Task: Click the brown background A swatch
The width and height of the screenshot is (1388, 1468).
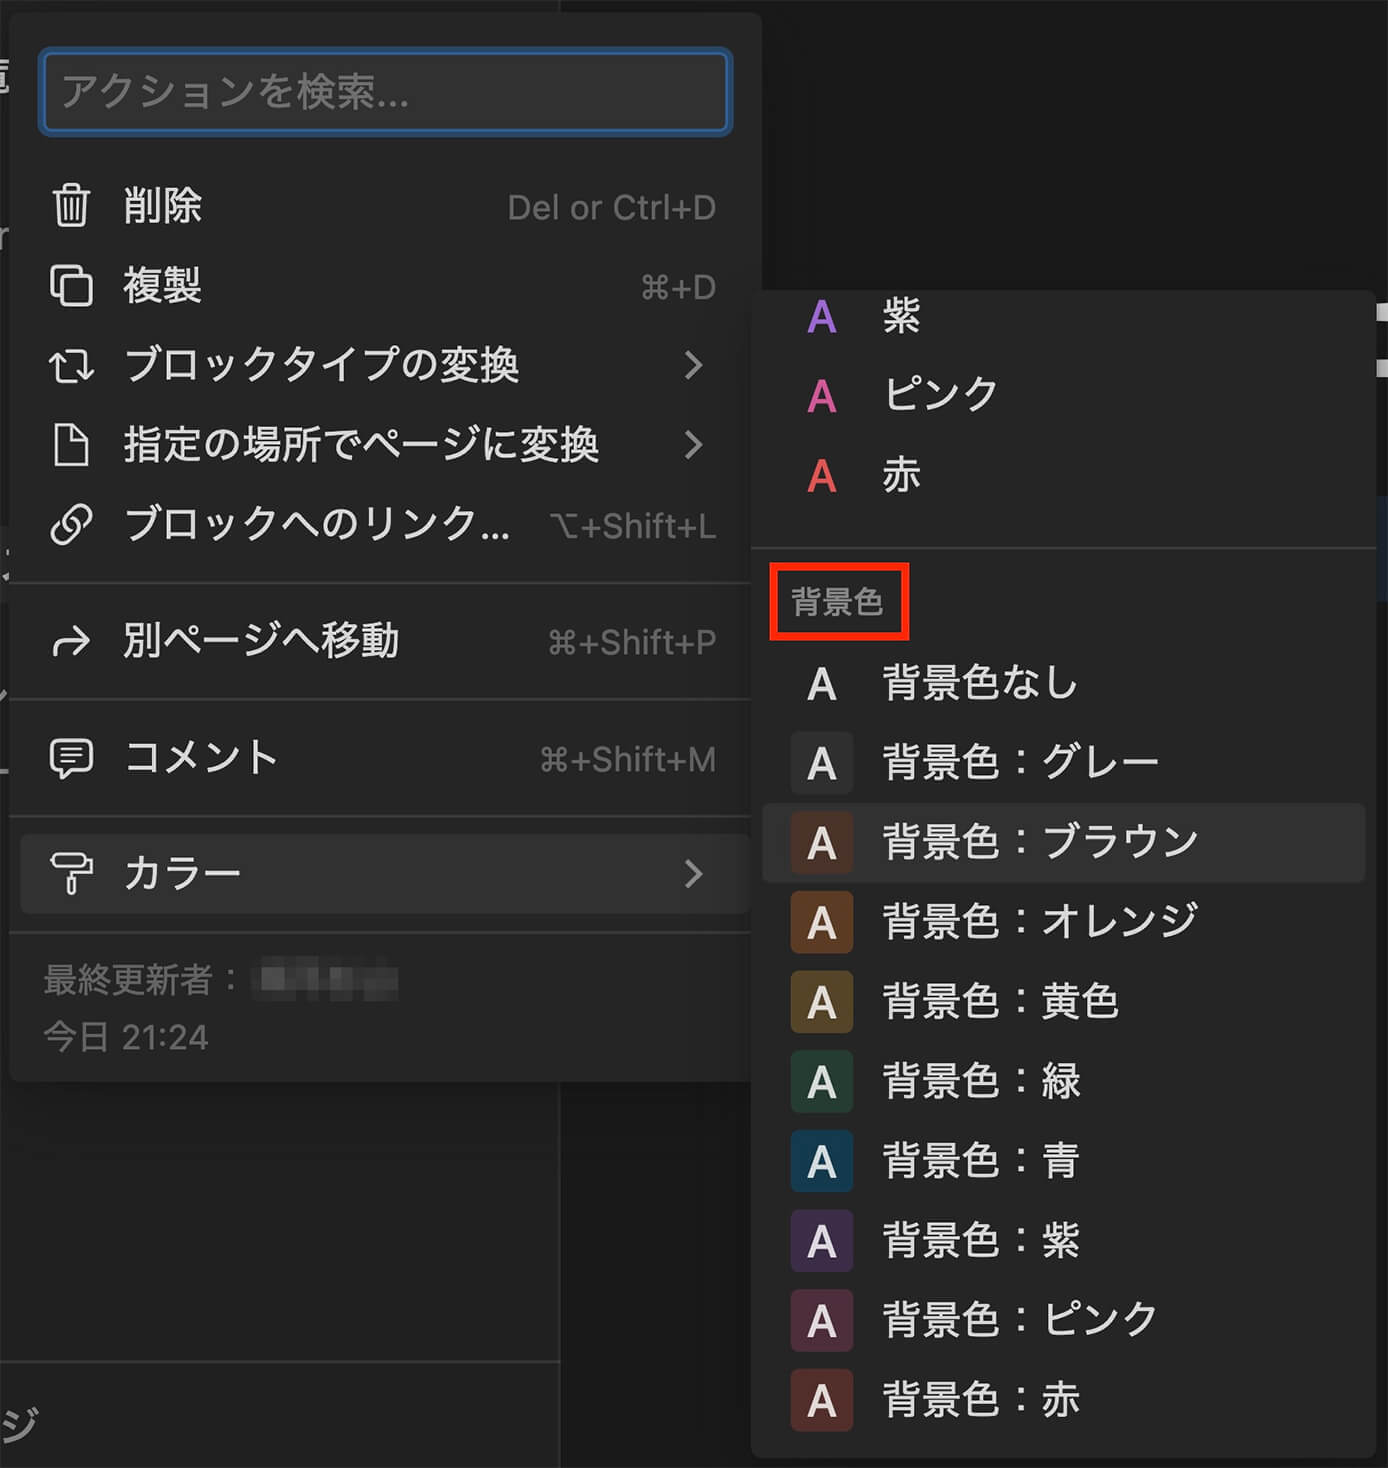Action: [x=822, y=843]
